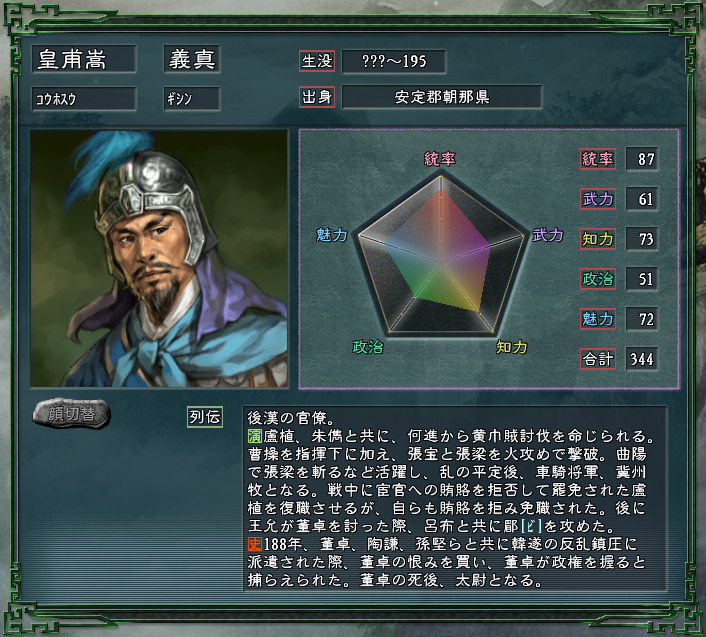The image size is (706, 637).
Task: Click the 生没 lifespan label
Action: click(317, 61)
